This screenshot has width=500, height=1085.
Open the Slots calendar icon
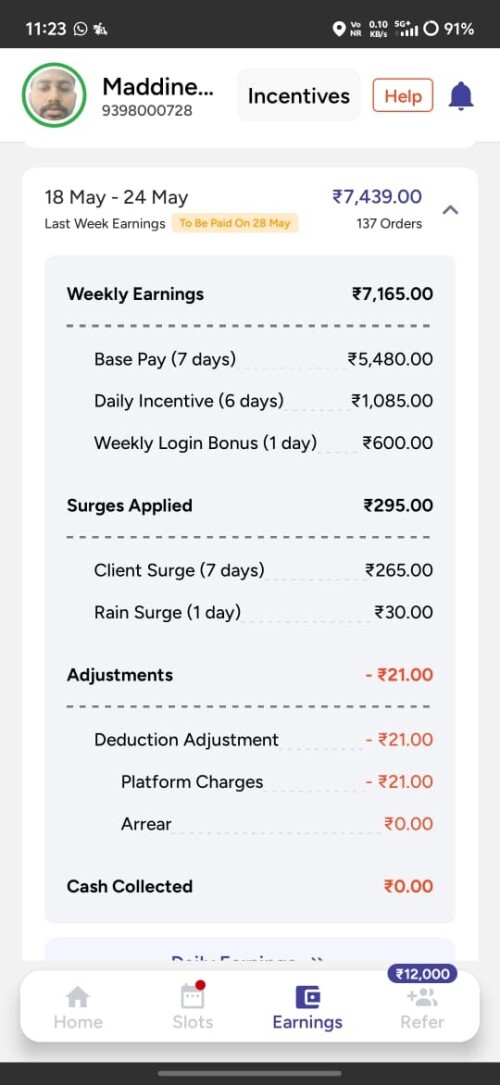[x=192, y=996]
